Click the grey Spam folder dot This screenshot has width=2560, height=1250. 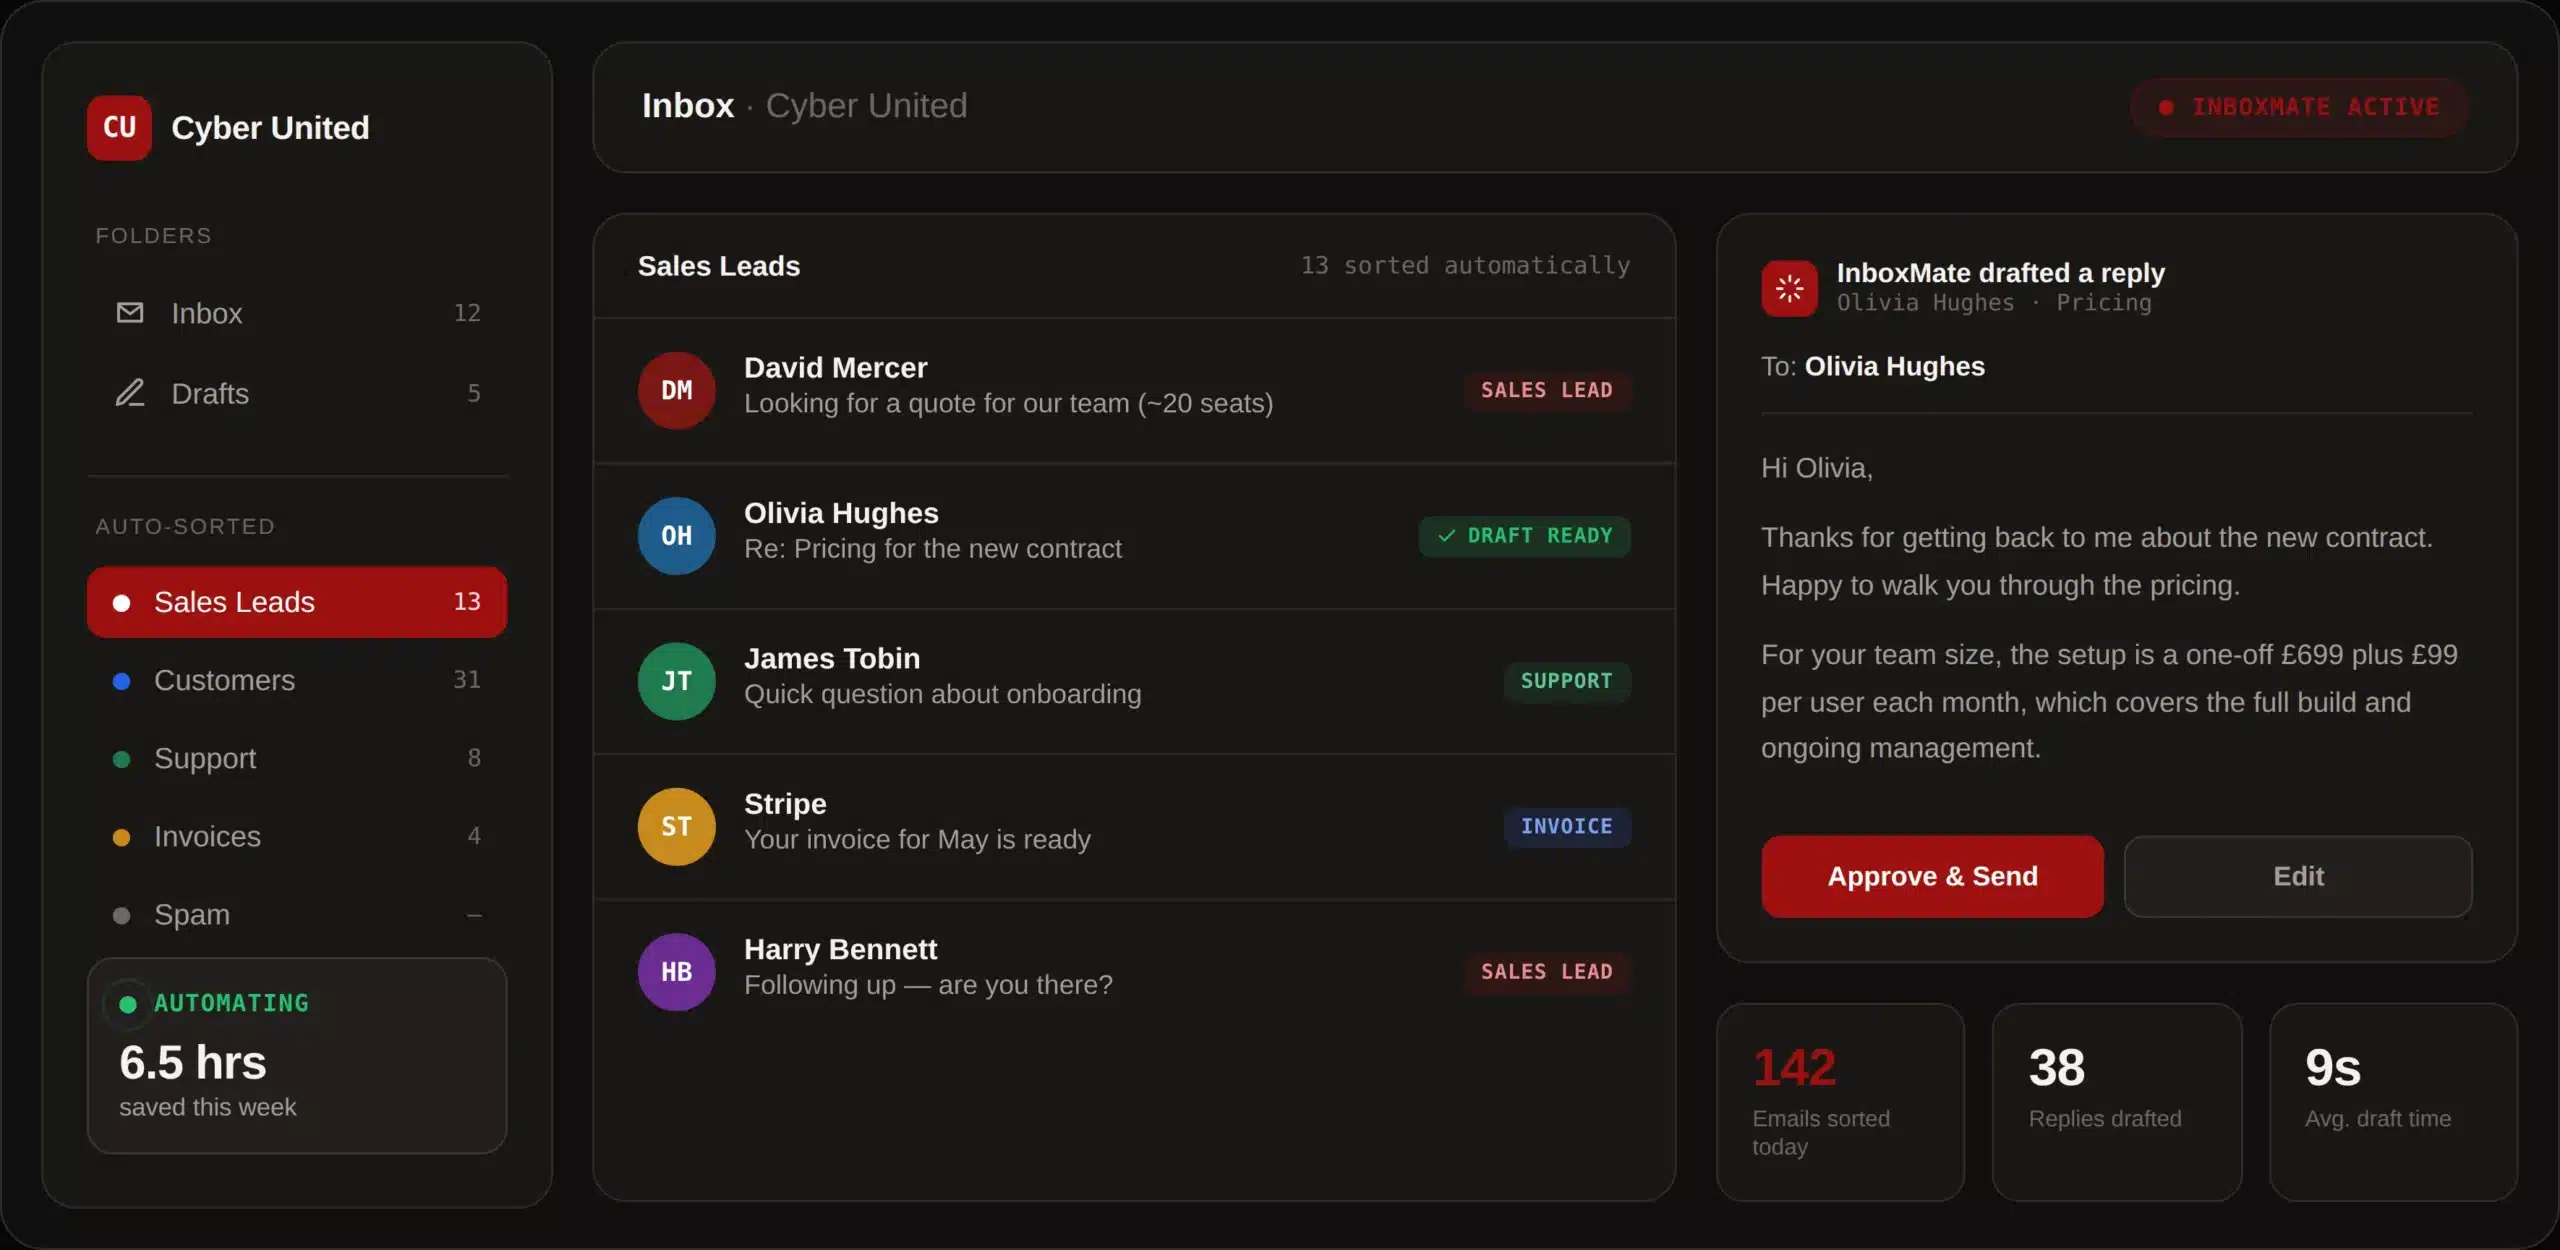pos(122,915)
